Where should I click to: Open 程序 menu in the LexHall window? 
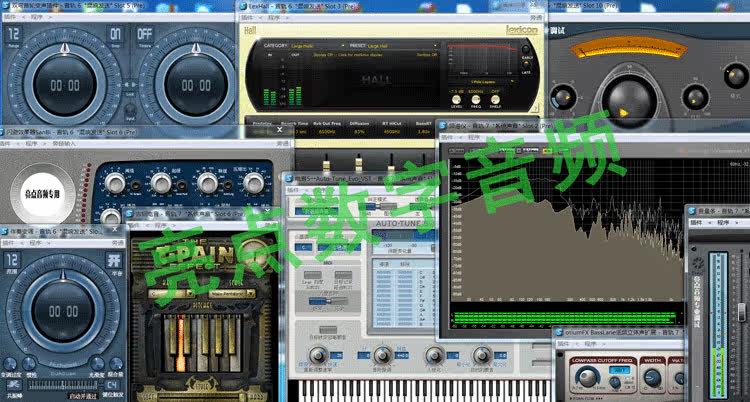[x=273, y=18]
